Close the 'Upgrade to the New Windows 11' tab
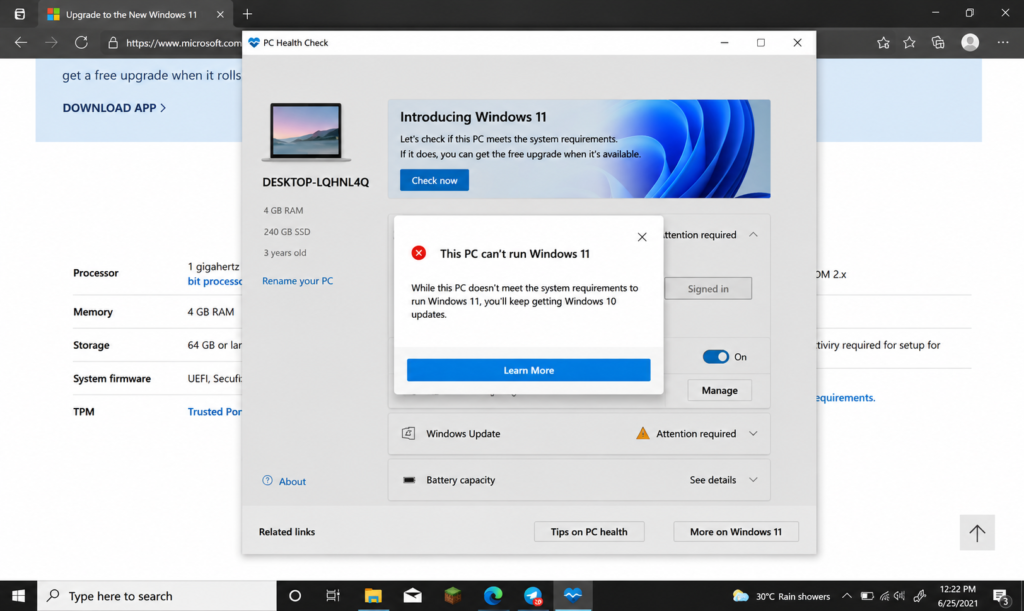The width and height of the screenshot is (1024, 611). [220, 14]
